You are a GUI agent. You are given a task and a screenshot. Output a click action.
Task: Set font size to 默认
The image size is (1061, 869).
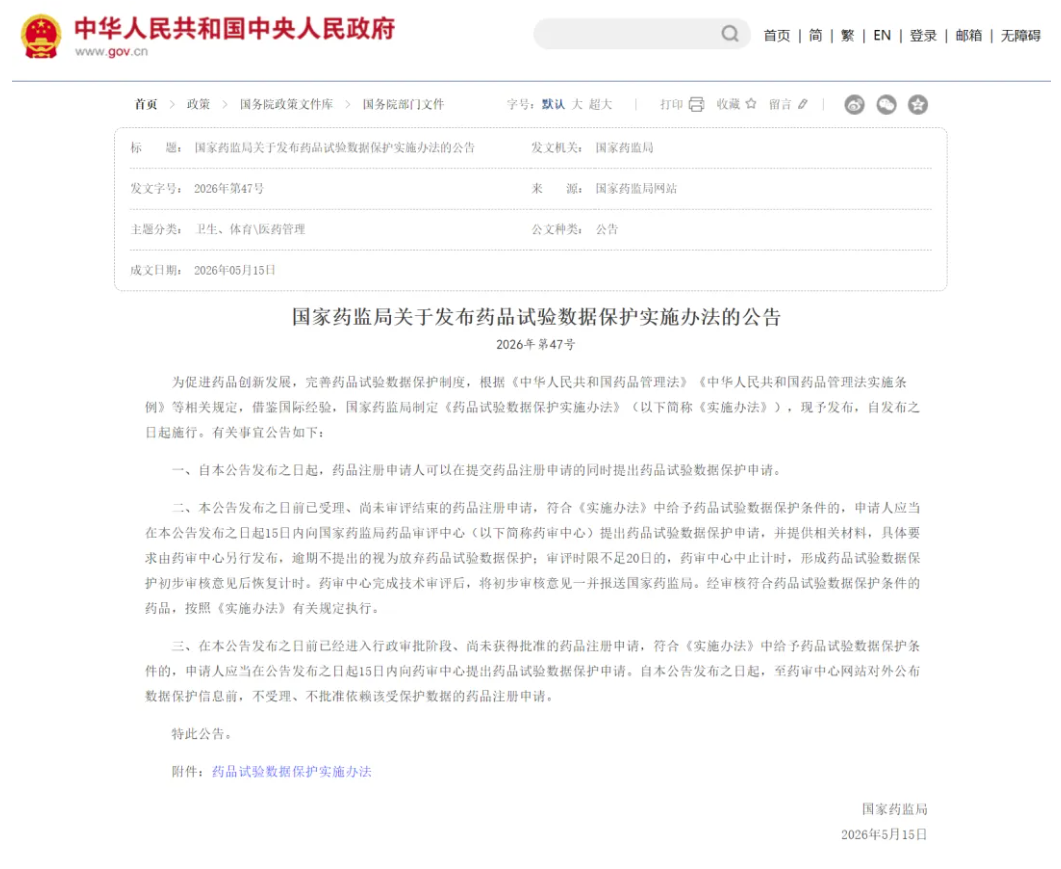[x=553, y=104]
